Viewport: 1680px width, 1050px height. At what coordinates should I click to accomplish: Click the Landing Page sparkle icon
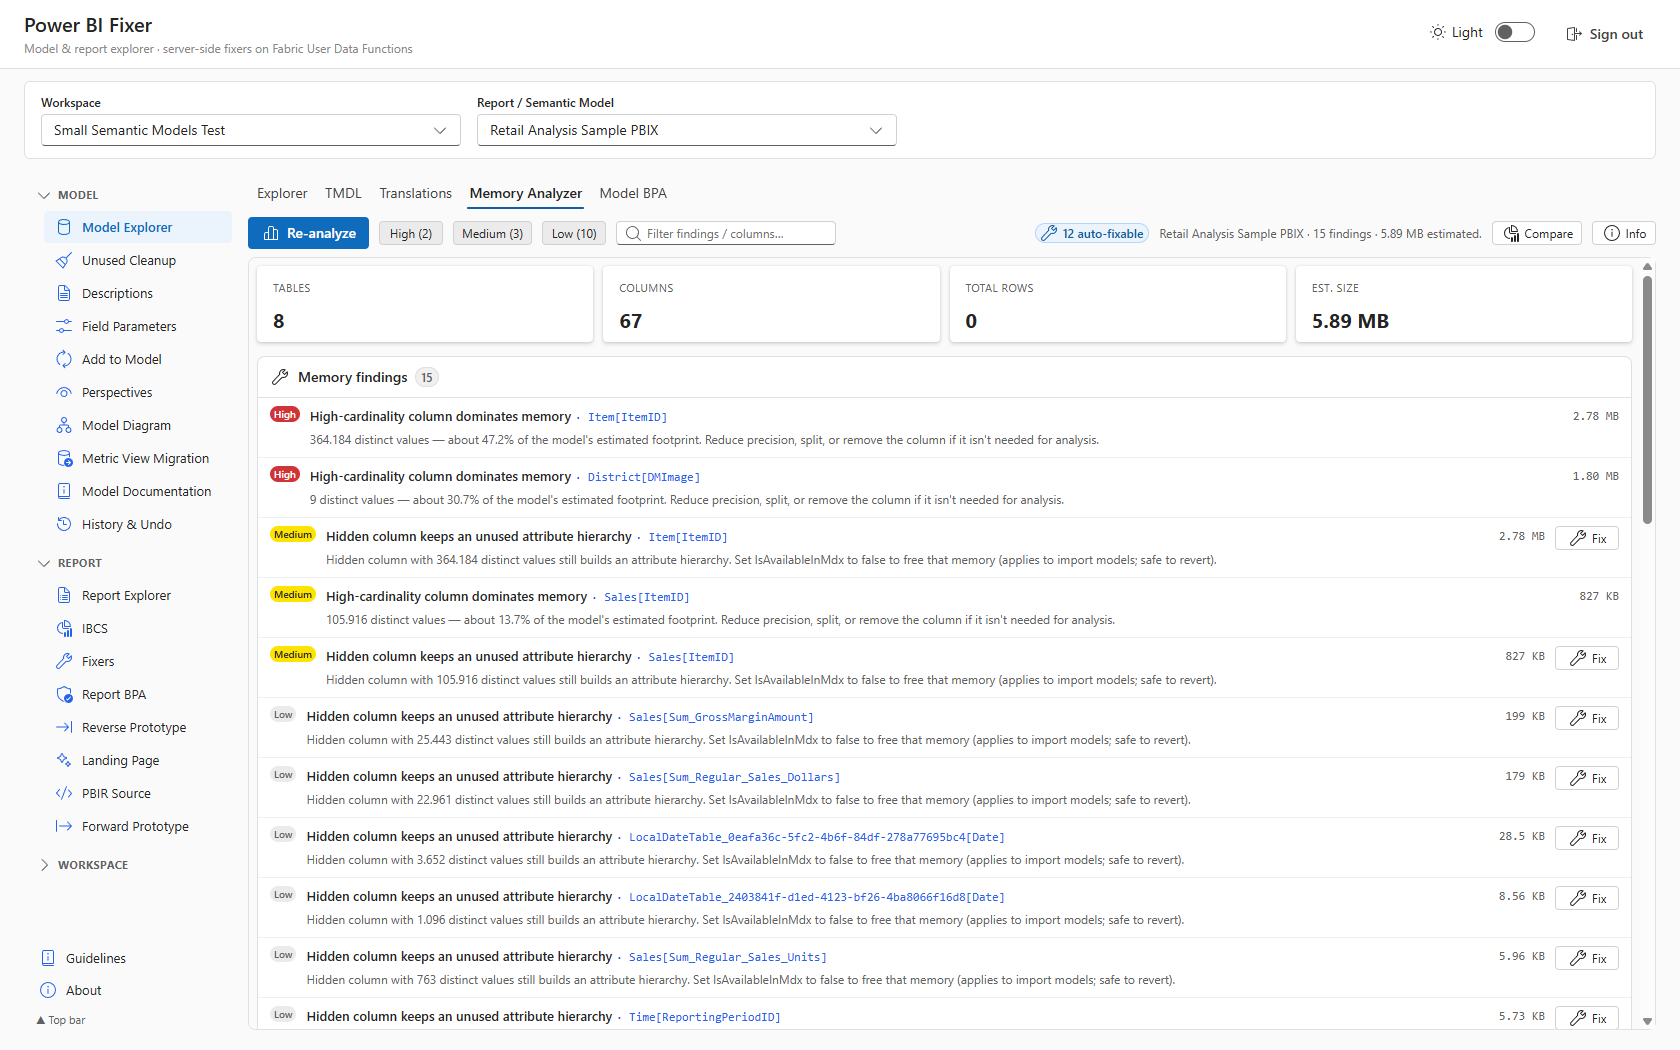click(x=64, y=760)
